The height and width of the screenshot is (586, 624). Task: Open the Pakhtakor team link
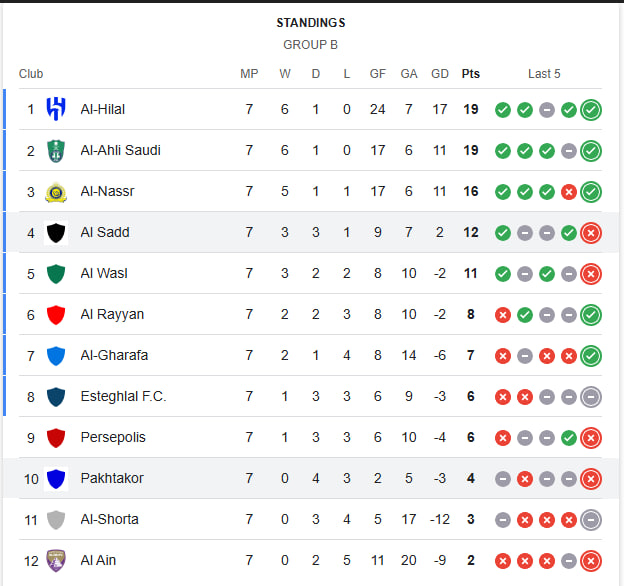pos(112,478)
